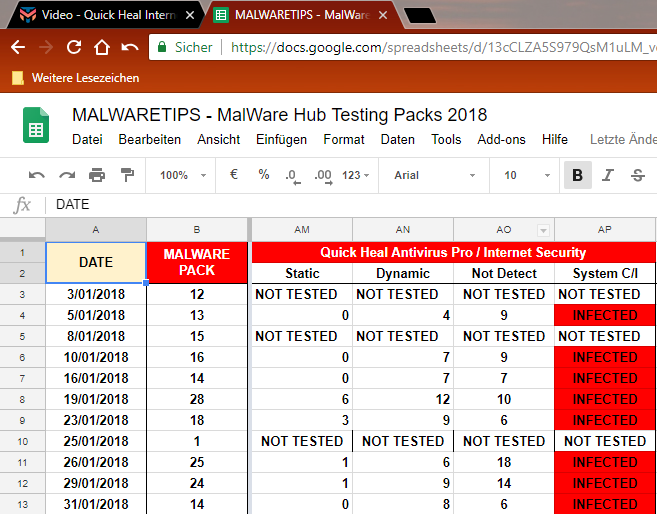The height and width of the screenshot is (514, 657).
Task: Open the browser home page icon
Action: click(102, 47)
